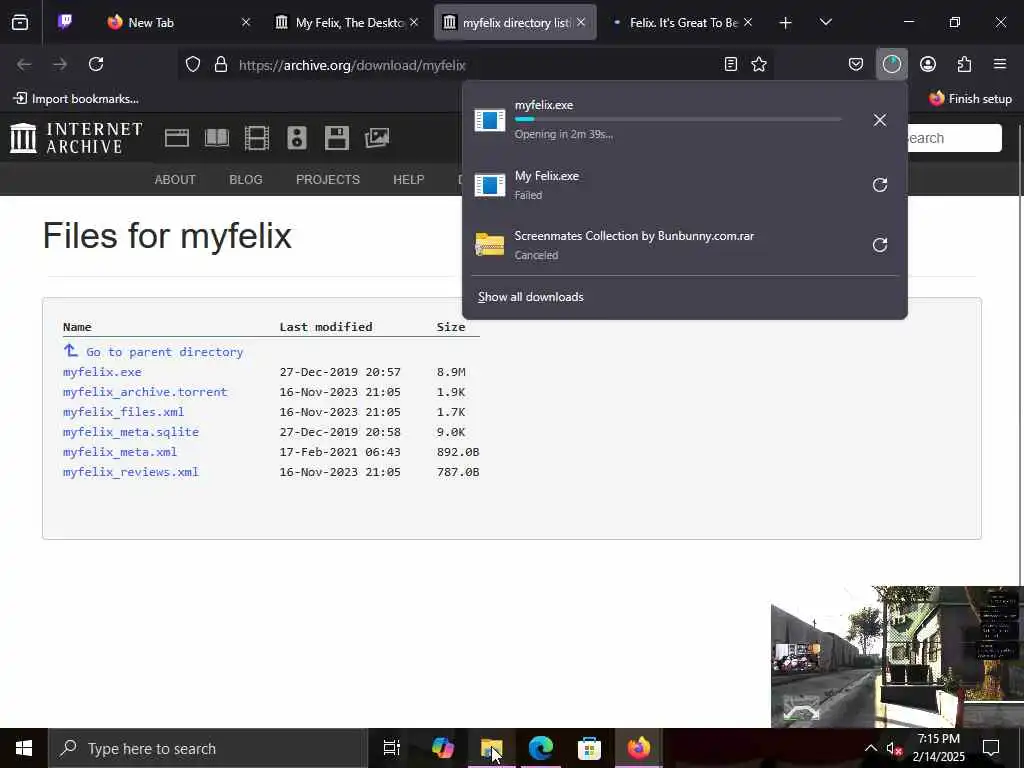Open the Windows Start menu
The height and width of the screenshot is (768, 1024).
click(24, 748)
